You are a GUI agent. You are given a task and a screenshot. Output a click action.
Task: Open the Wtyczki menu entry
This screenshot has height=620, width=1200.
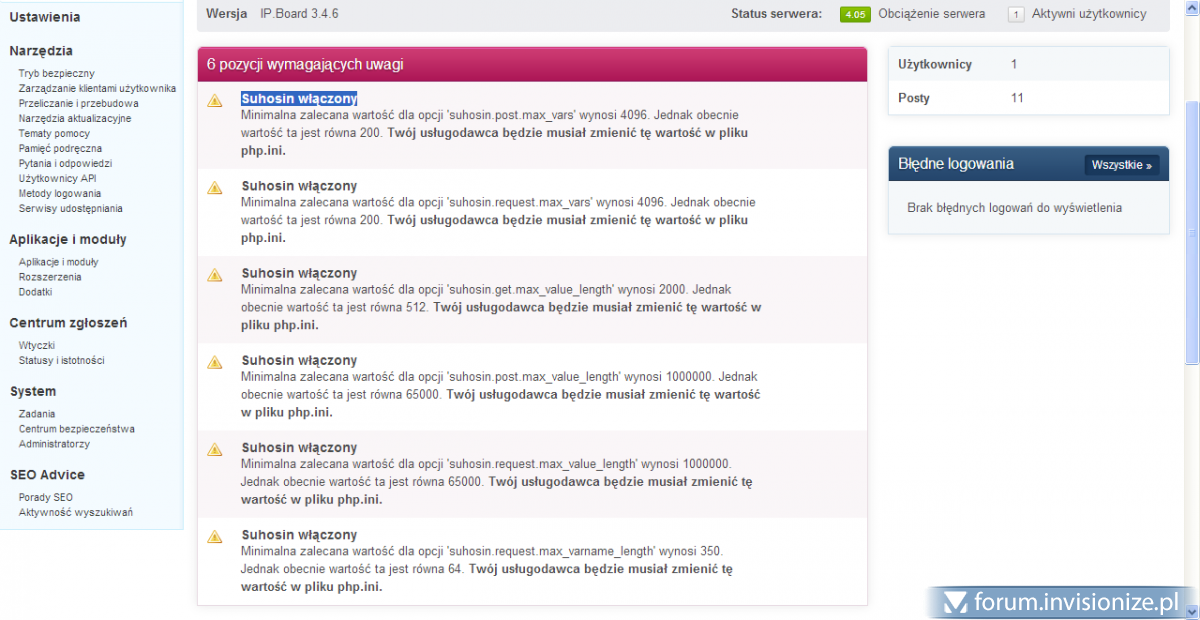(37, 345)
